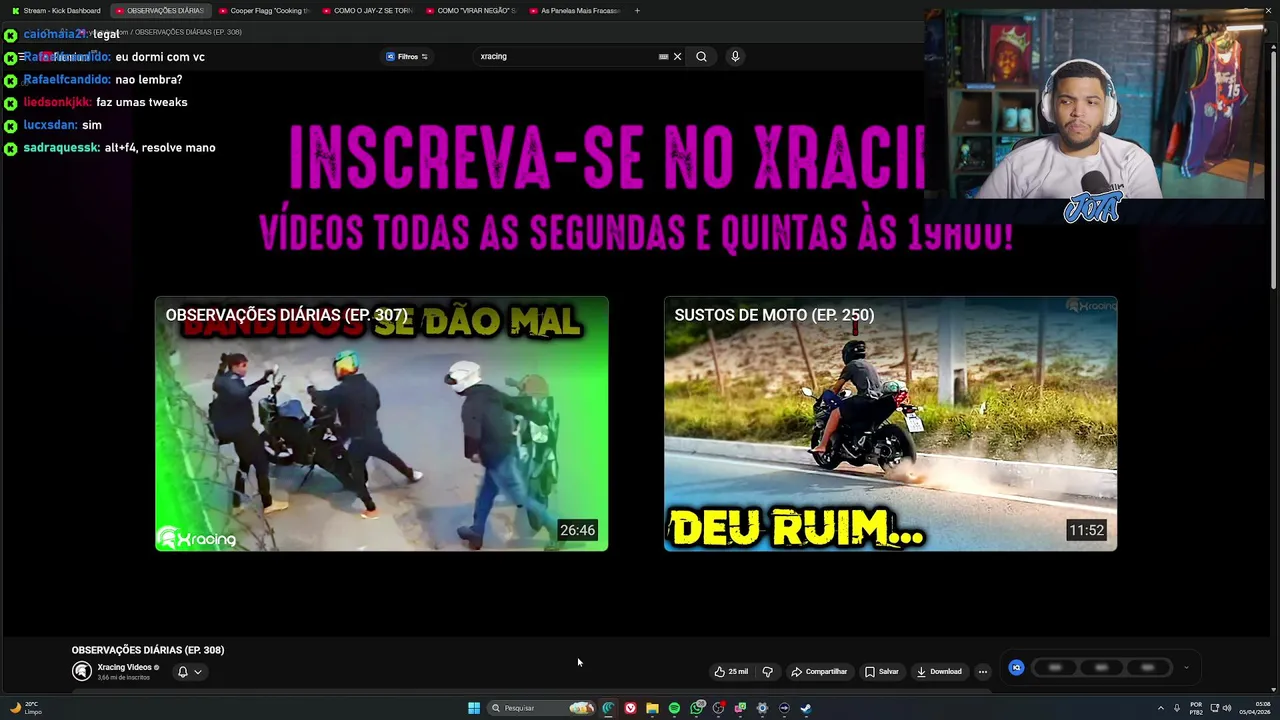The height and width of the screenshot is (720, 1280).
Task: Open a new browser tab with plus
Action: click(637, 10)
